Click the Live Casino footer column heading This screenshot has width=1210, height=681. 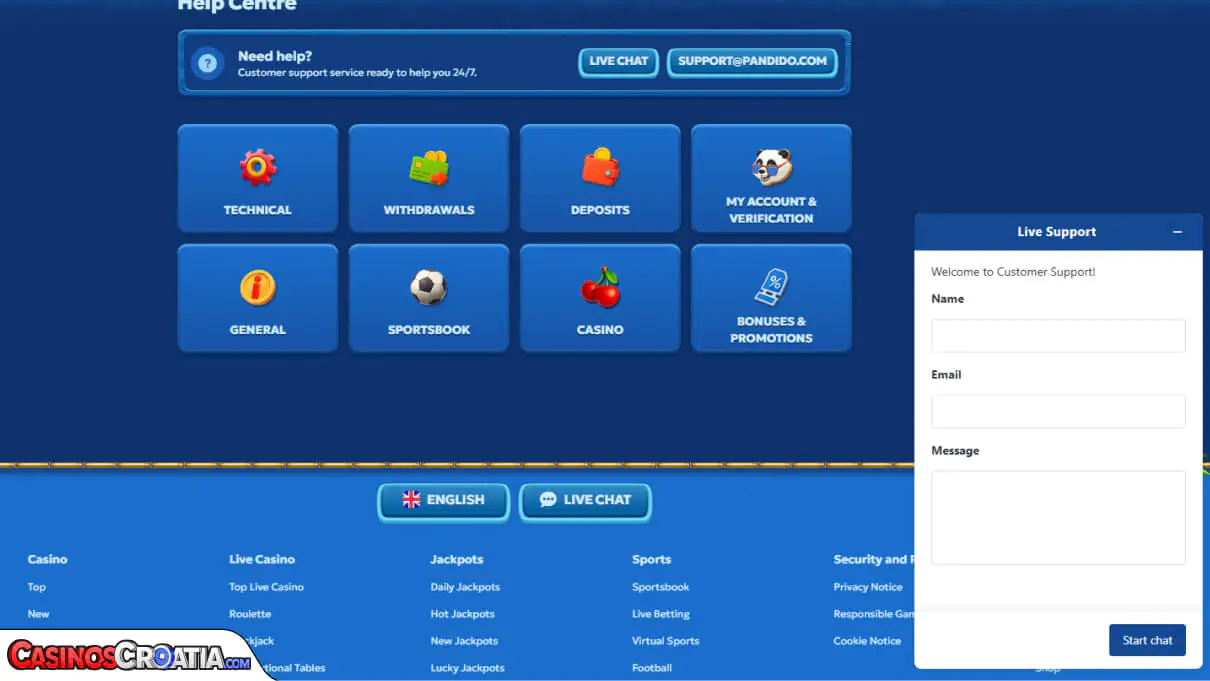(262, 560)
